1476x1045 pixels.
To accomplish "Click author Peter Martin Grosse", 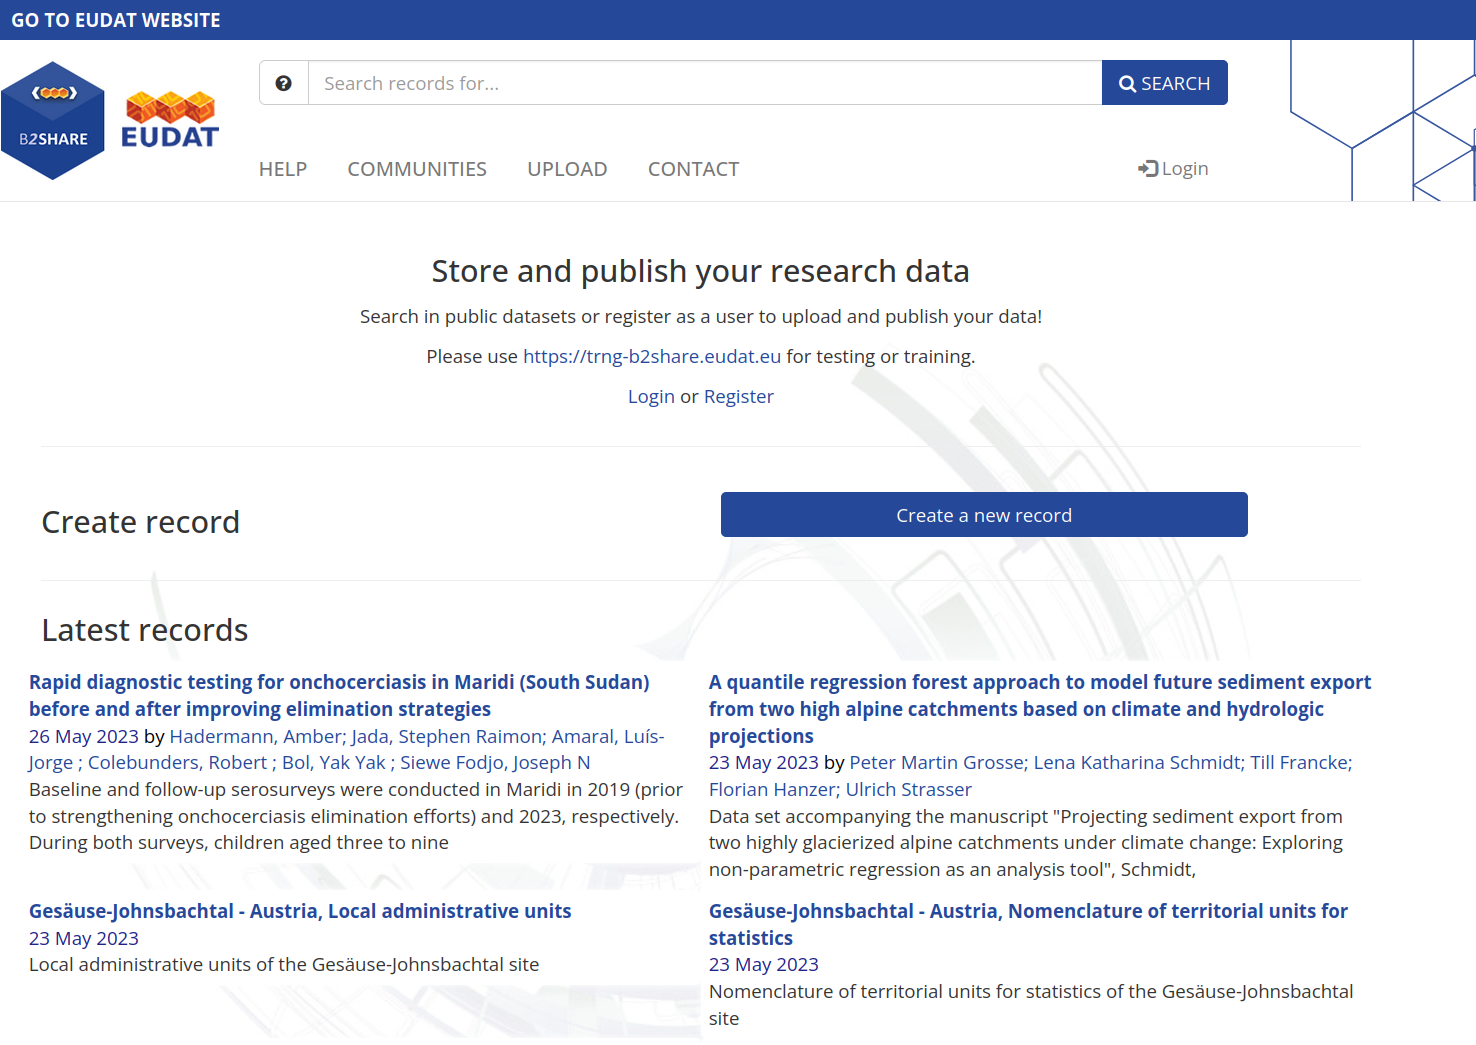I will point(937,762).
